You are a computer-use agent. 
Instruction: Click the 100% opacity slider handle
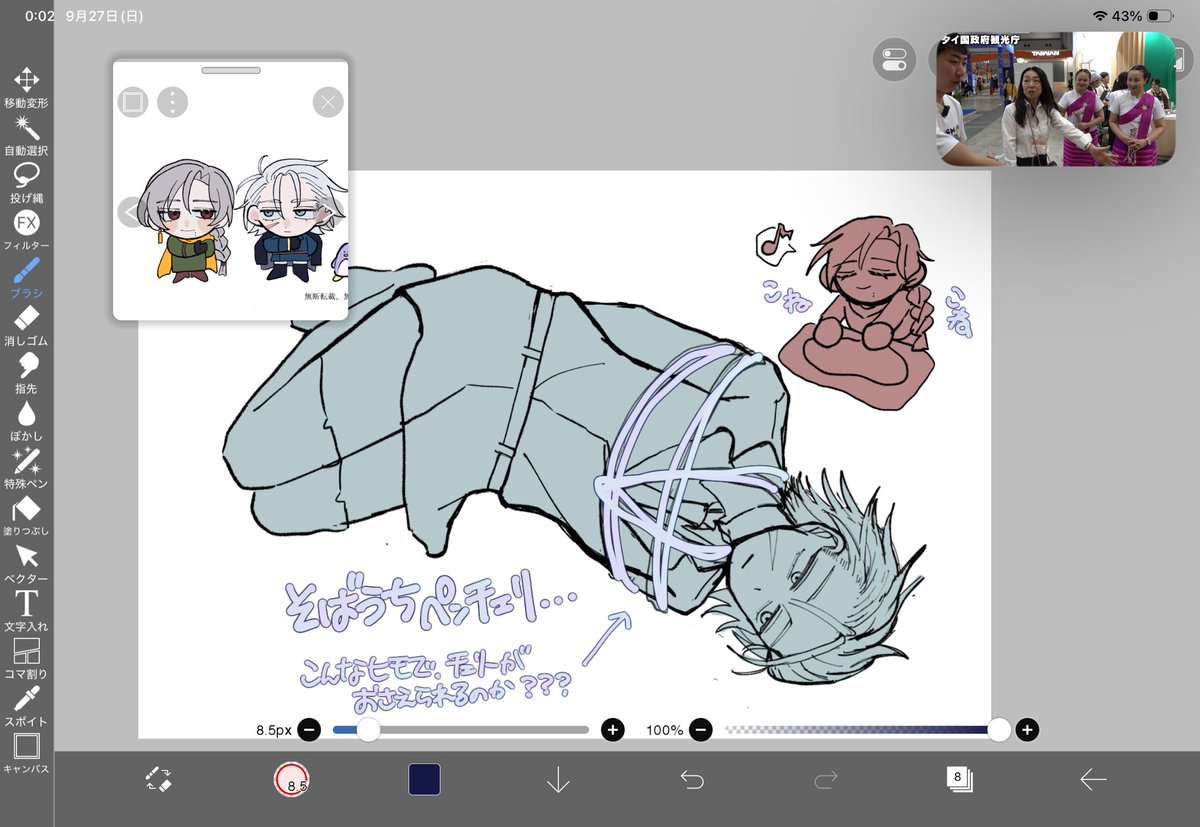[x=999, y=730]
